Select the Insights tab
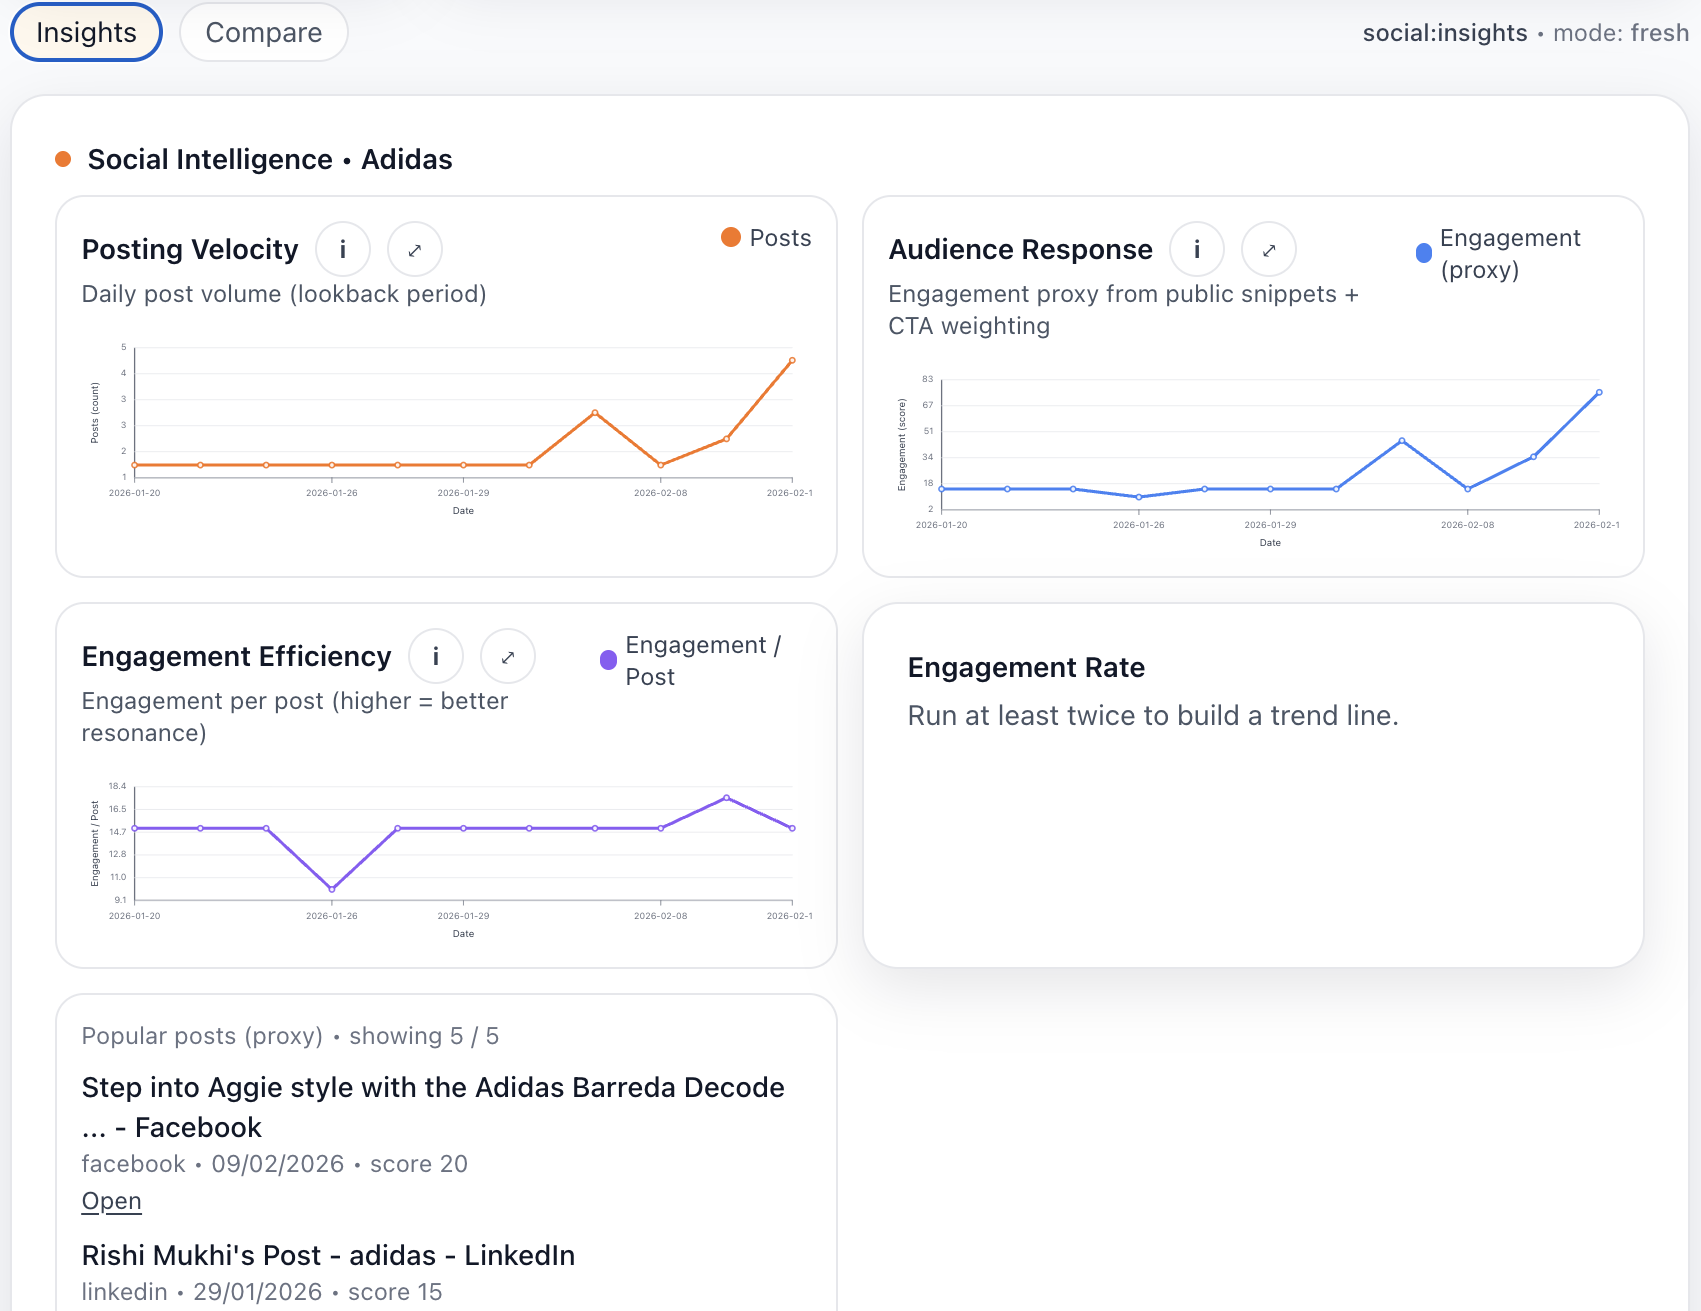Viewport: 1701px width, 1311px height. pyautogui.click(x=85, y=32)
